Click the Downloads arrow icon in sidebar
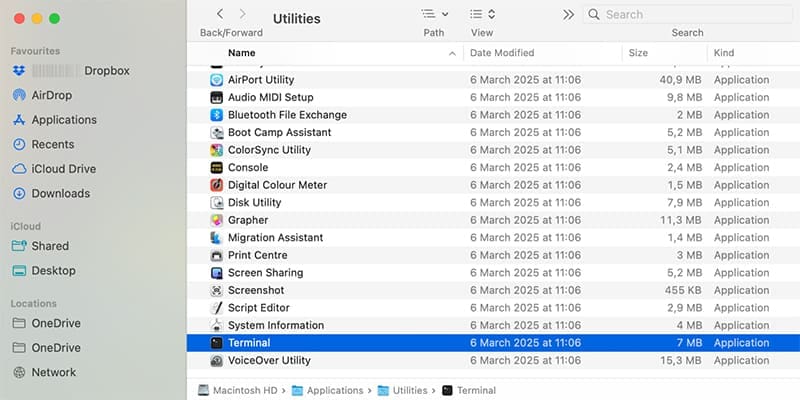Viewport: 800px width, 400px height. 19,193
